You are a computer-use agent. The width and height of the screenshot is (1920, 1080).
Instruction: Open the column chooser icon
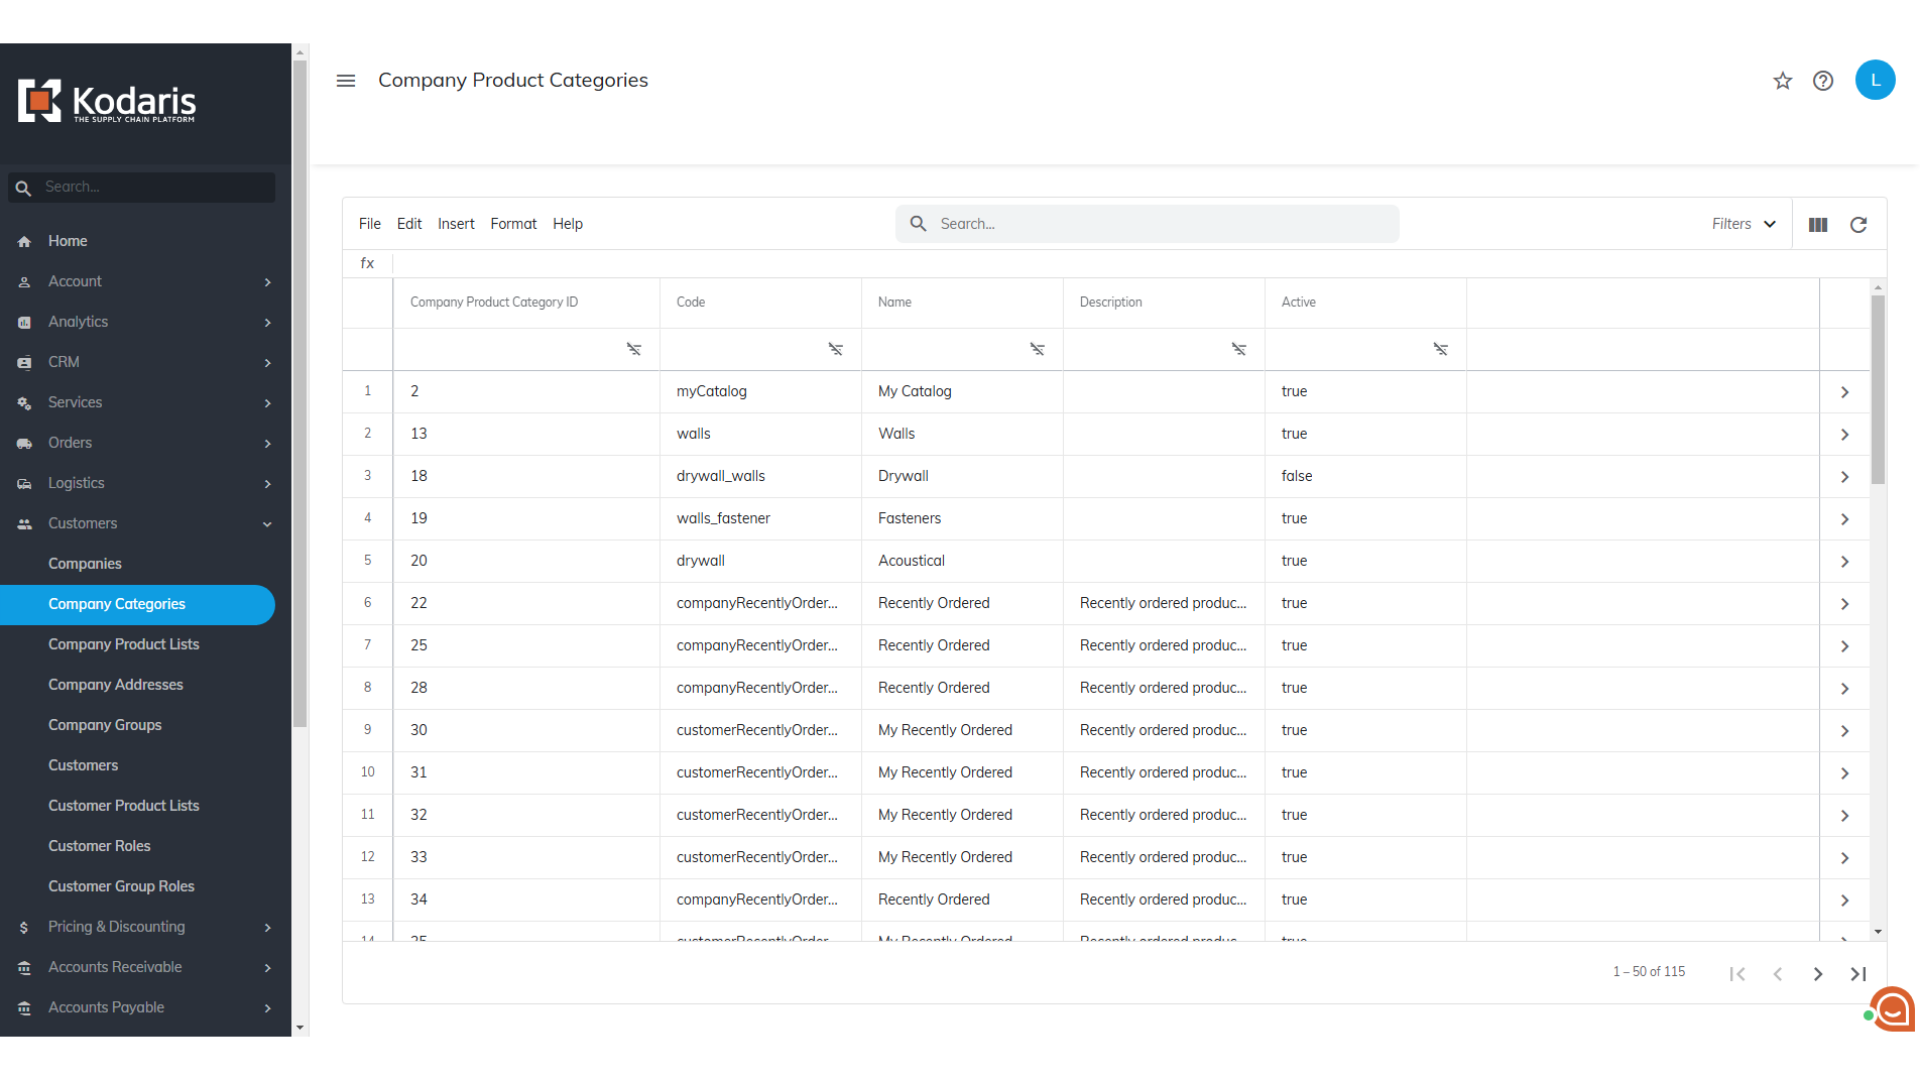click(x=1818, y=225)
